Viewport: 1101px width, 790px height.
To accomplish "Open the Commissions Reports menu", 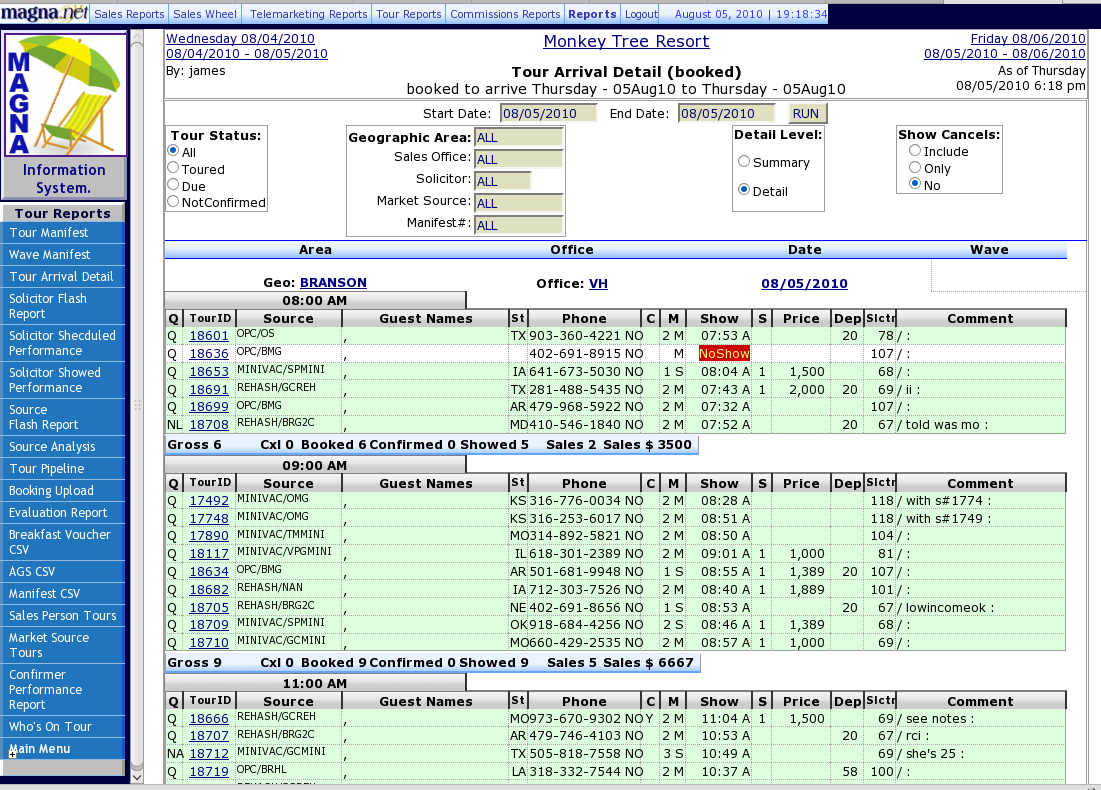I will (x=505, y=14).
